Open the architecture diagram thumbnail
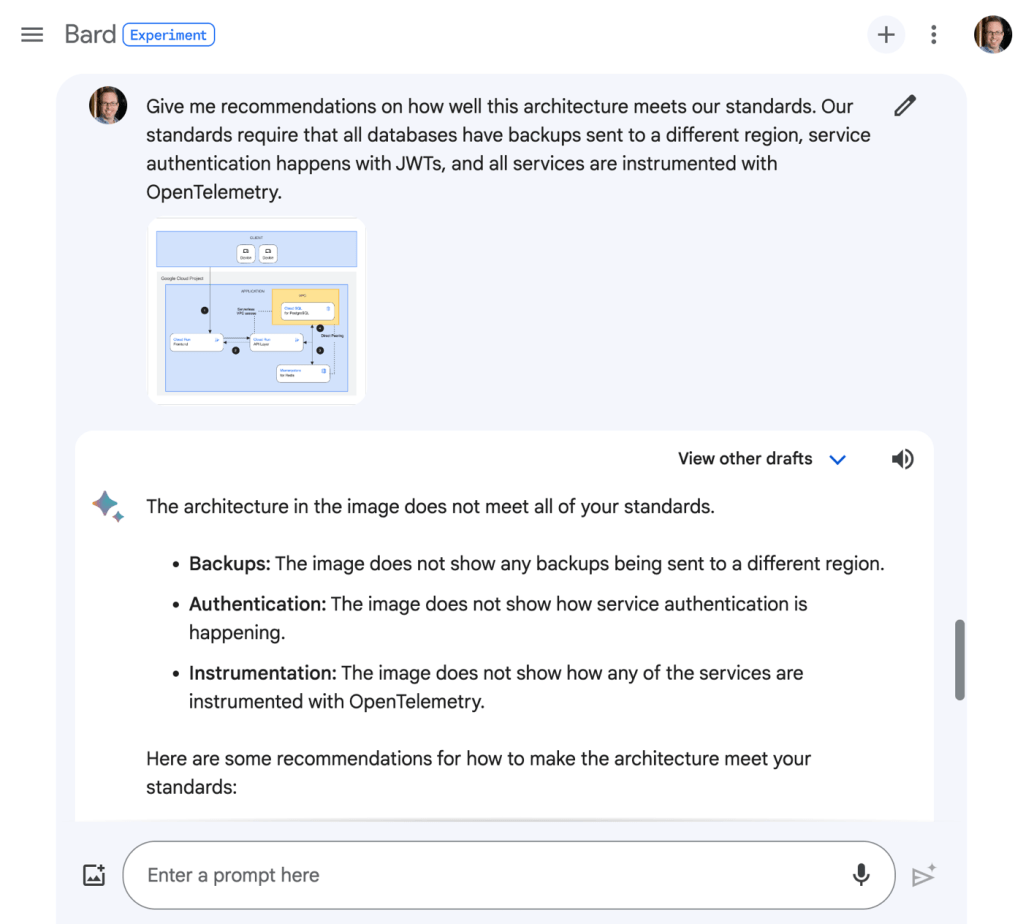This screenshot has width=1023, height=924. pyautogui.click(x=257, y=311)
